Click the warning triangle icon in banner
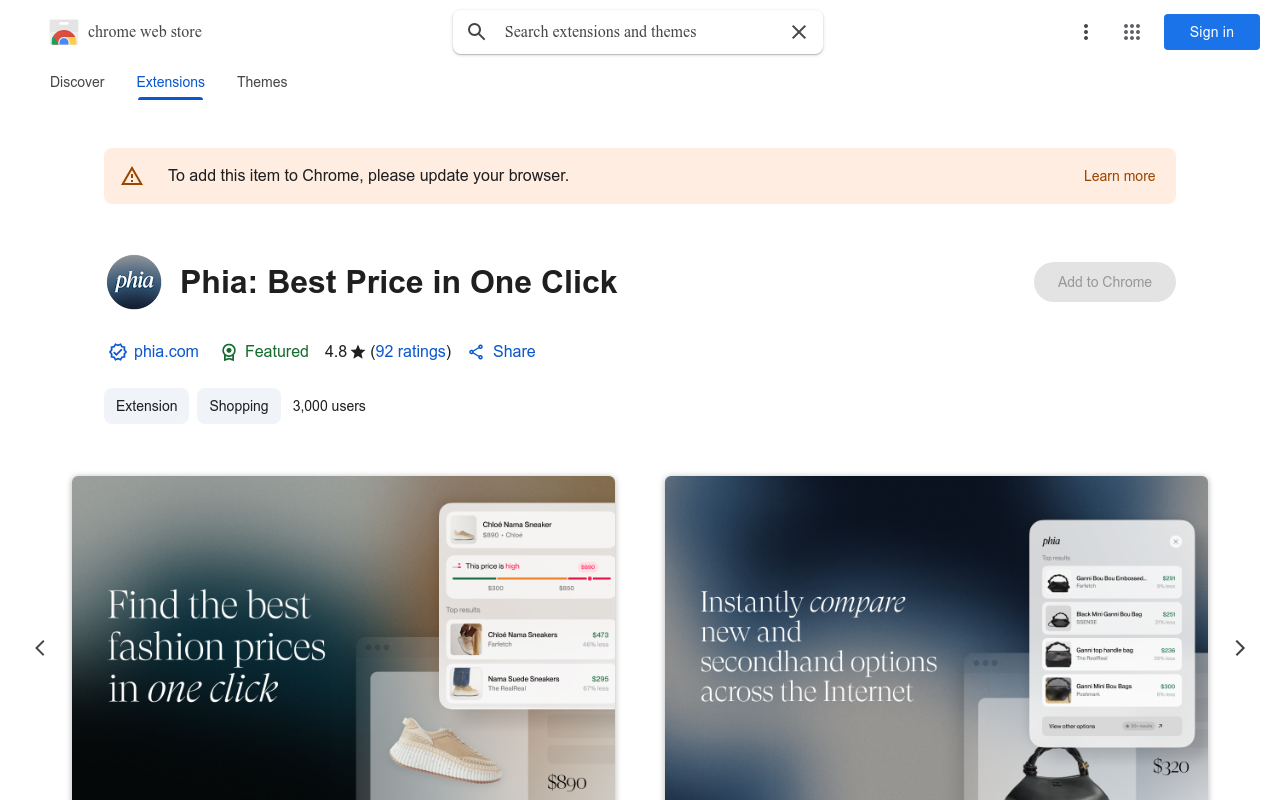This screenshot has width=1280, height=800. point(132,176)
